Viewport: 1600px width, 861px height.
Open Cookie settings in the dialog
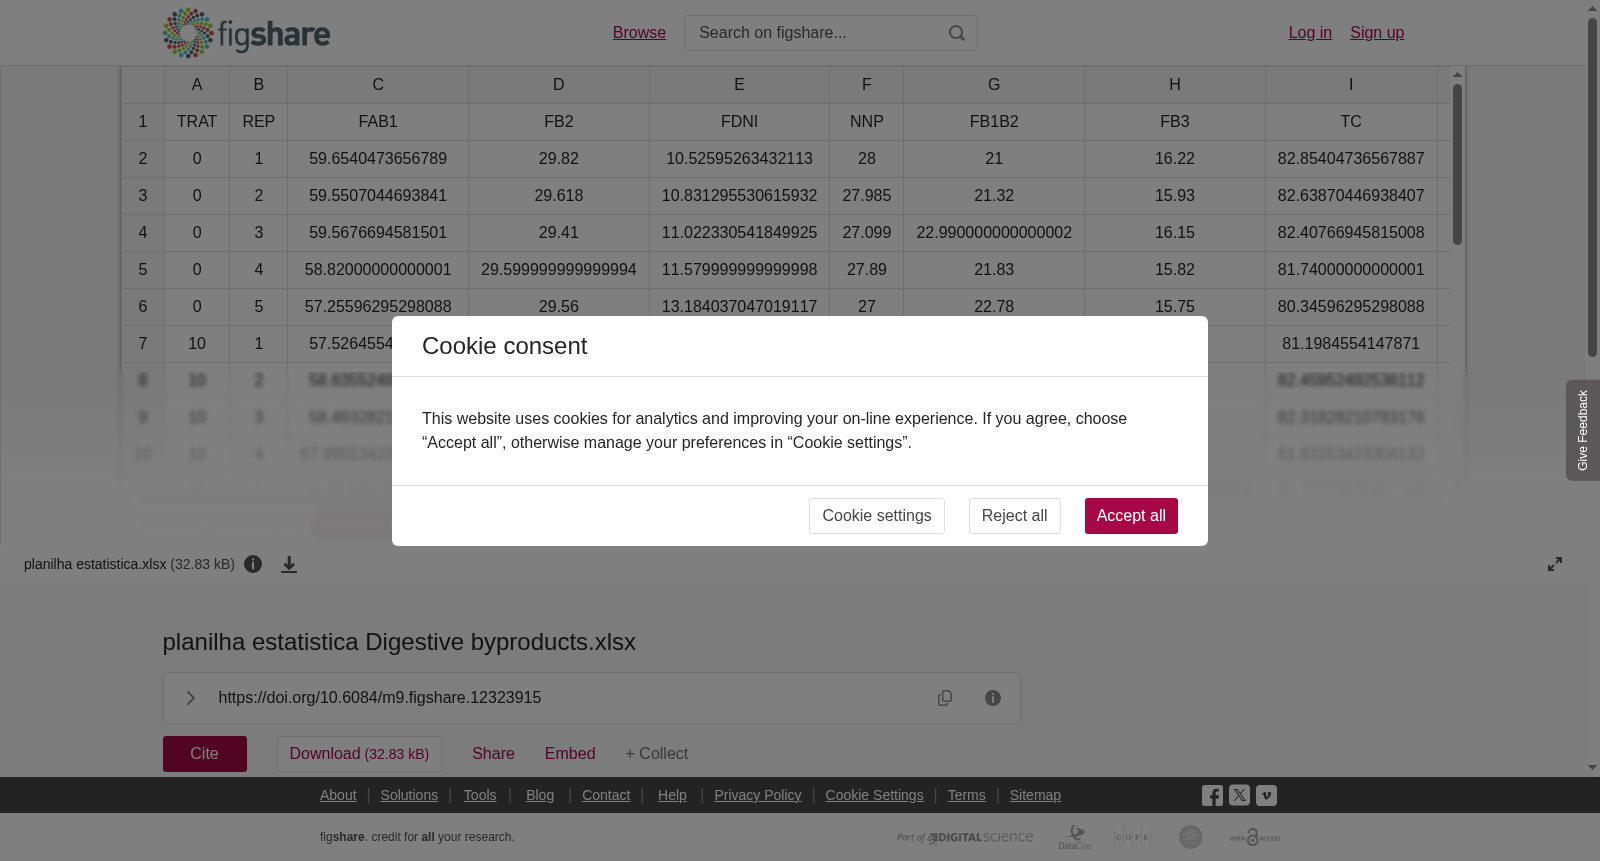(877, 516)
